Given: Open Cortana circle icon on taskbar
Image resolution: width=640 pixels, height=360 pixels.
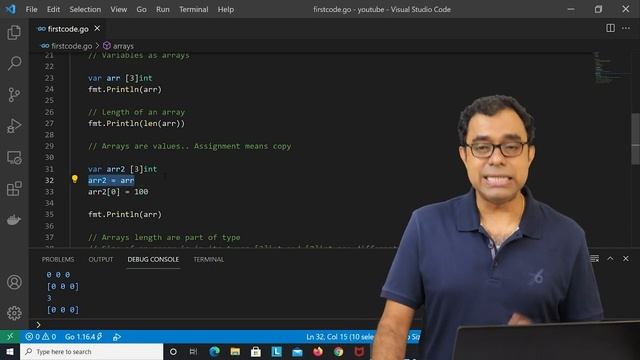Looking at the screenshot, I should tap(173, 352).
